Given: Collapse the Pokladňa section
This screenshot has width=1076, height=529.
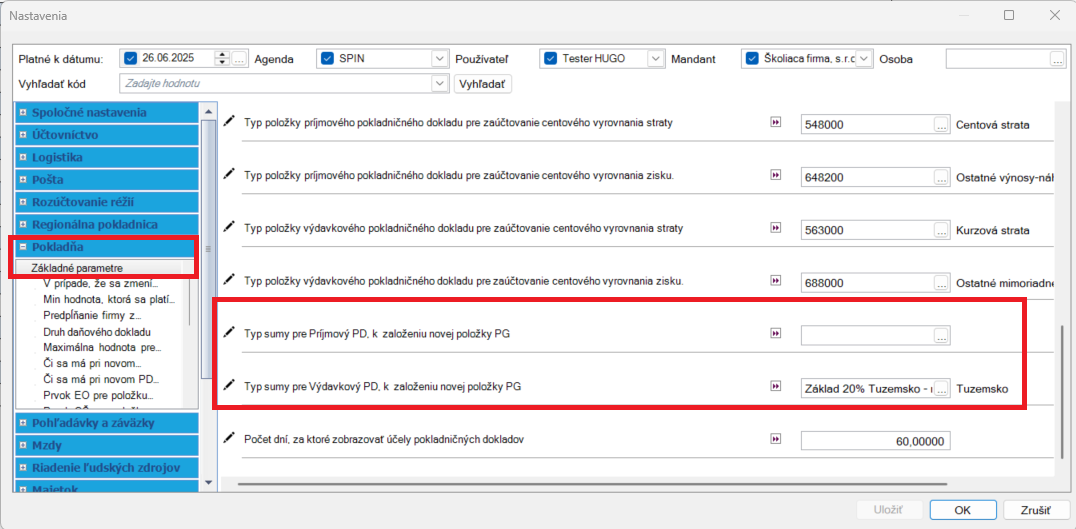Looking at the screenshot, I should (x=23, y=247).
